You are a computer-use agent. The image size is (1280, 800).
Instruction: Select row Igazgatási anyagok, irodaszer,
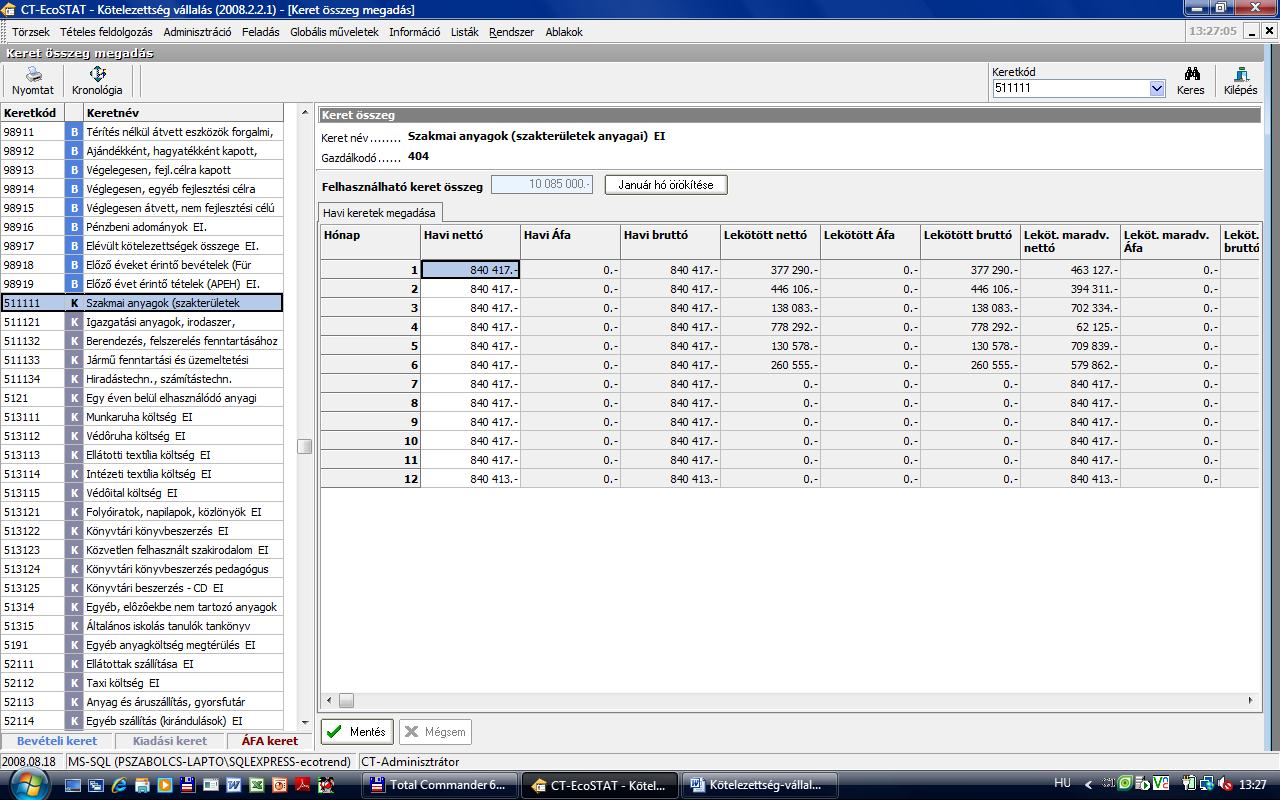click(141, 322)
